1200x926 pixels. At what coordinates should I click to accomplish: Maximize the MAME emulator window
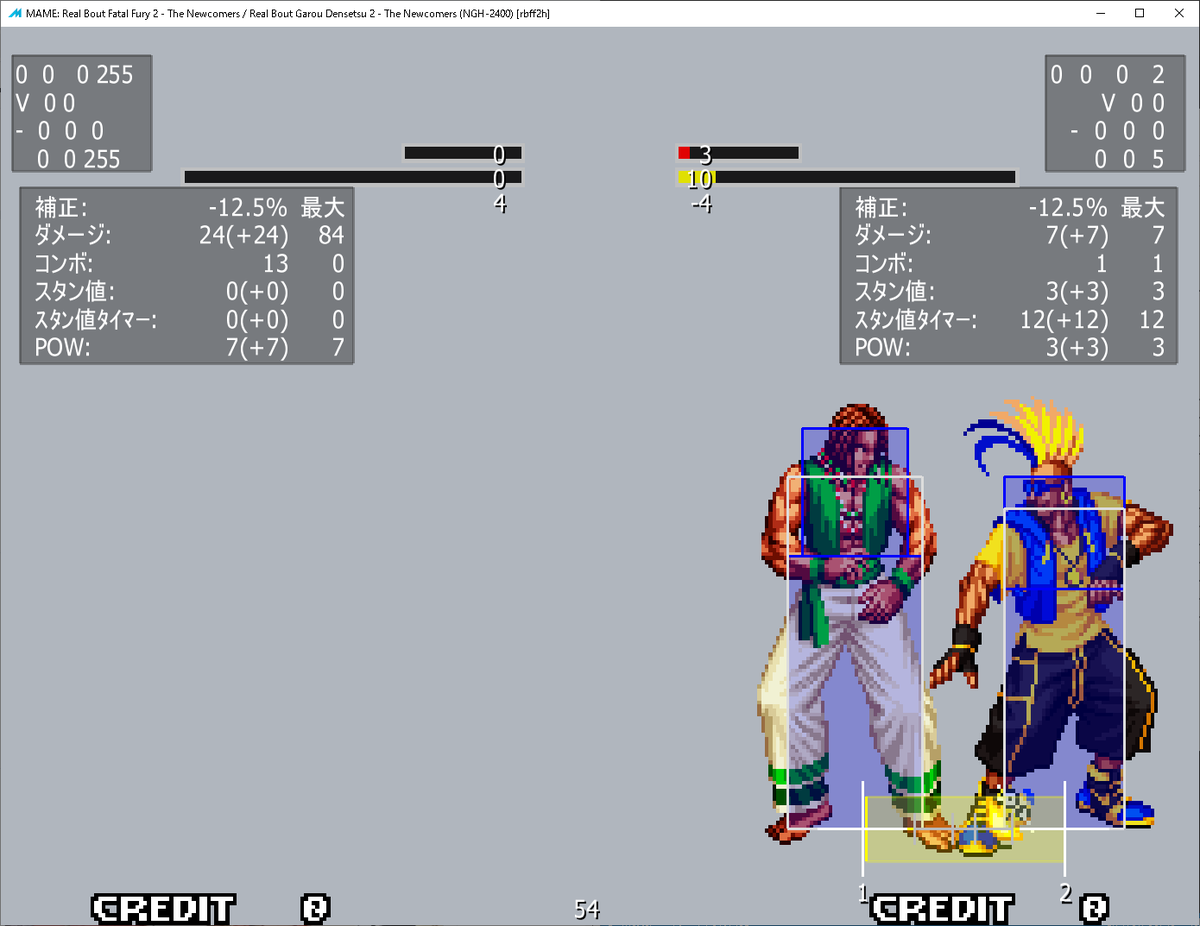point(1139,13)
